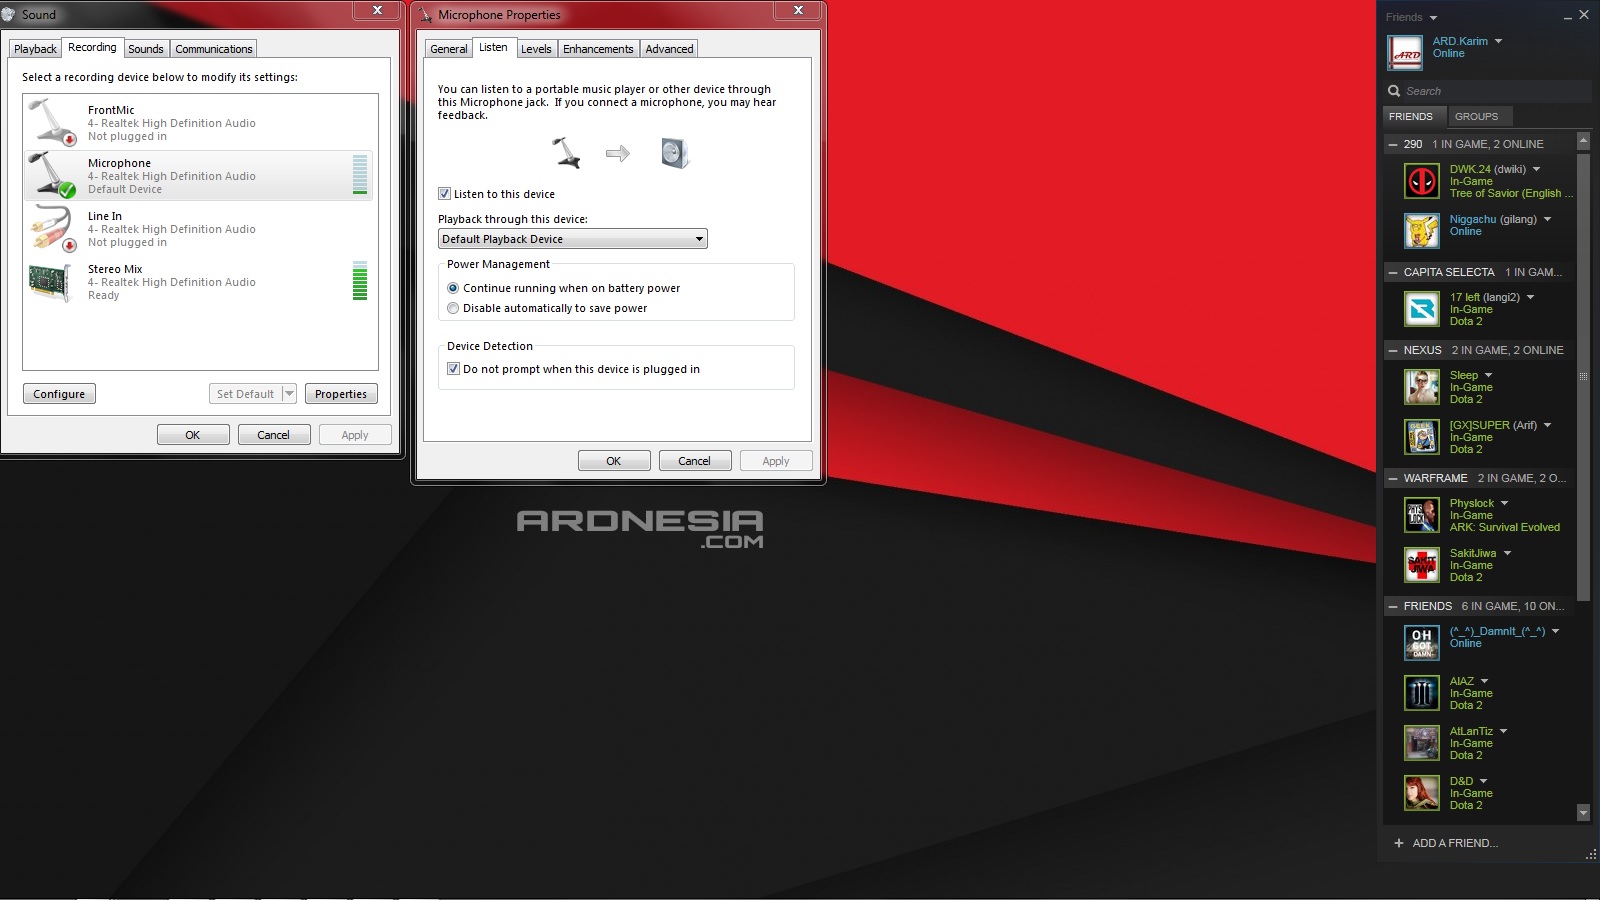Click the Properties button in Sound dialog
Screen dimensions: 1600x900
tap(341, 394)
